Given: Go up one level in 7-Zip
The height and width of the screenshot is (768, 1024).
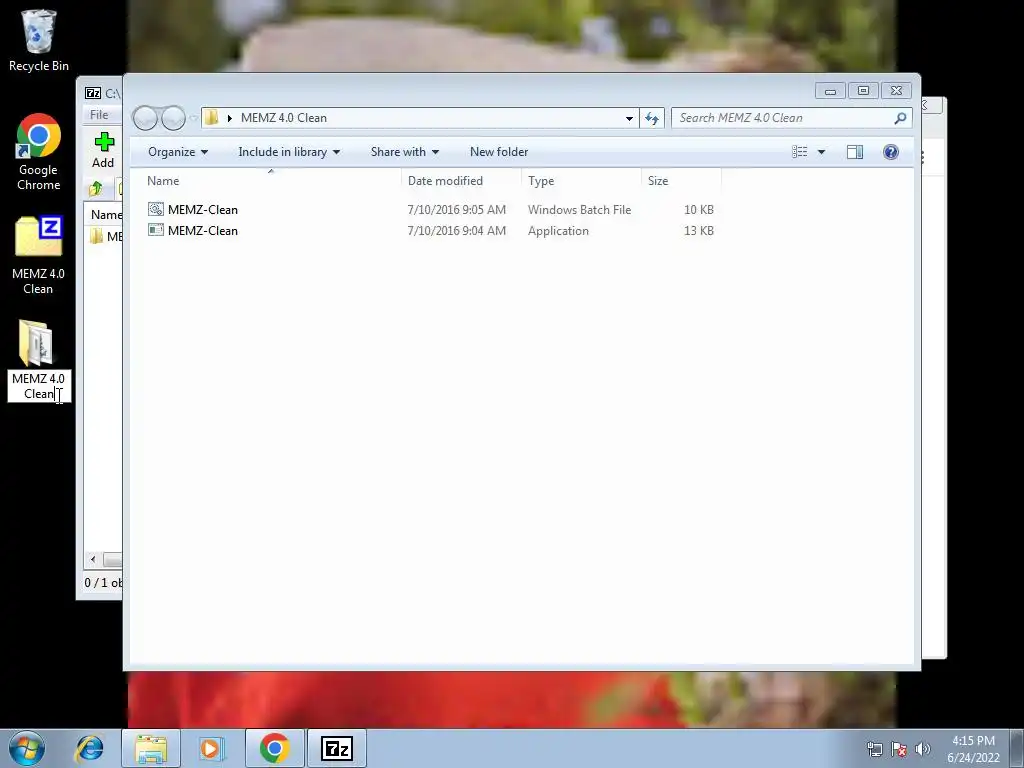Looking at the screenshot, I should tap(95, 189).
